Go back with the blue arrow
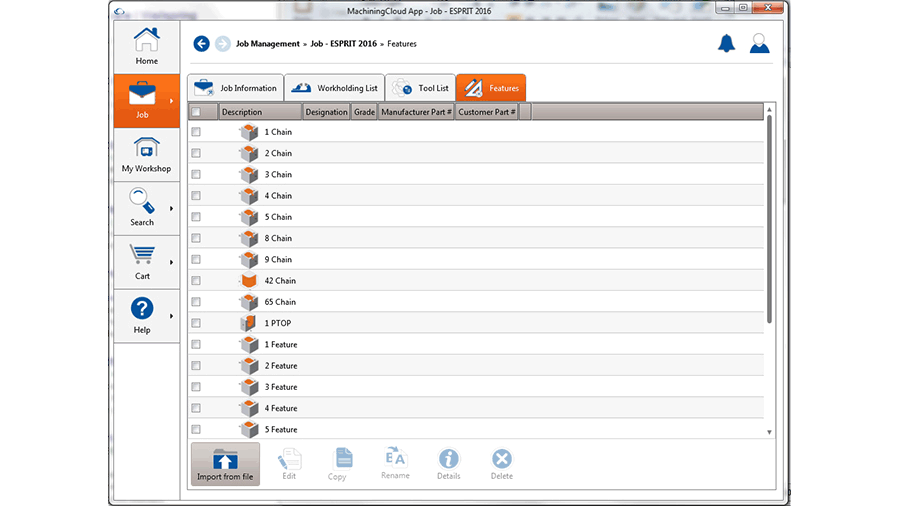The width and height of the screenshot is (900, 506). pos(201,44)
